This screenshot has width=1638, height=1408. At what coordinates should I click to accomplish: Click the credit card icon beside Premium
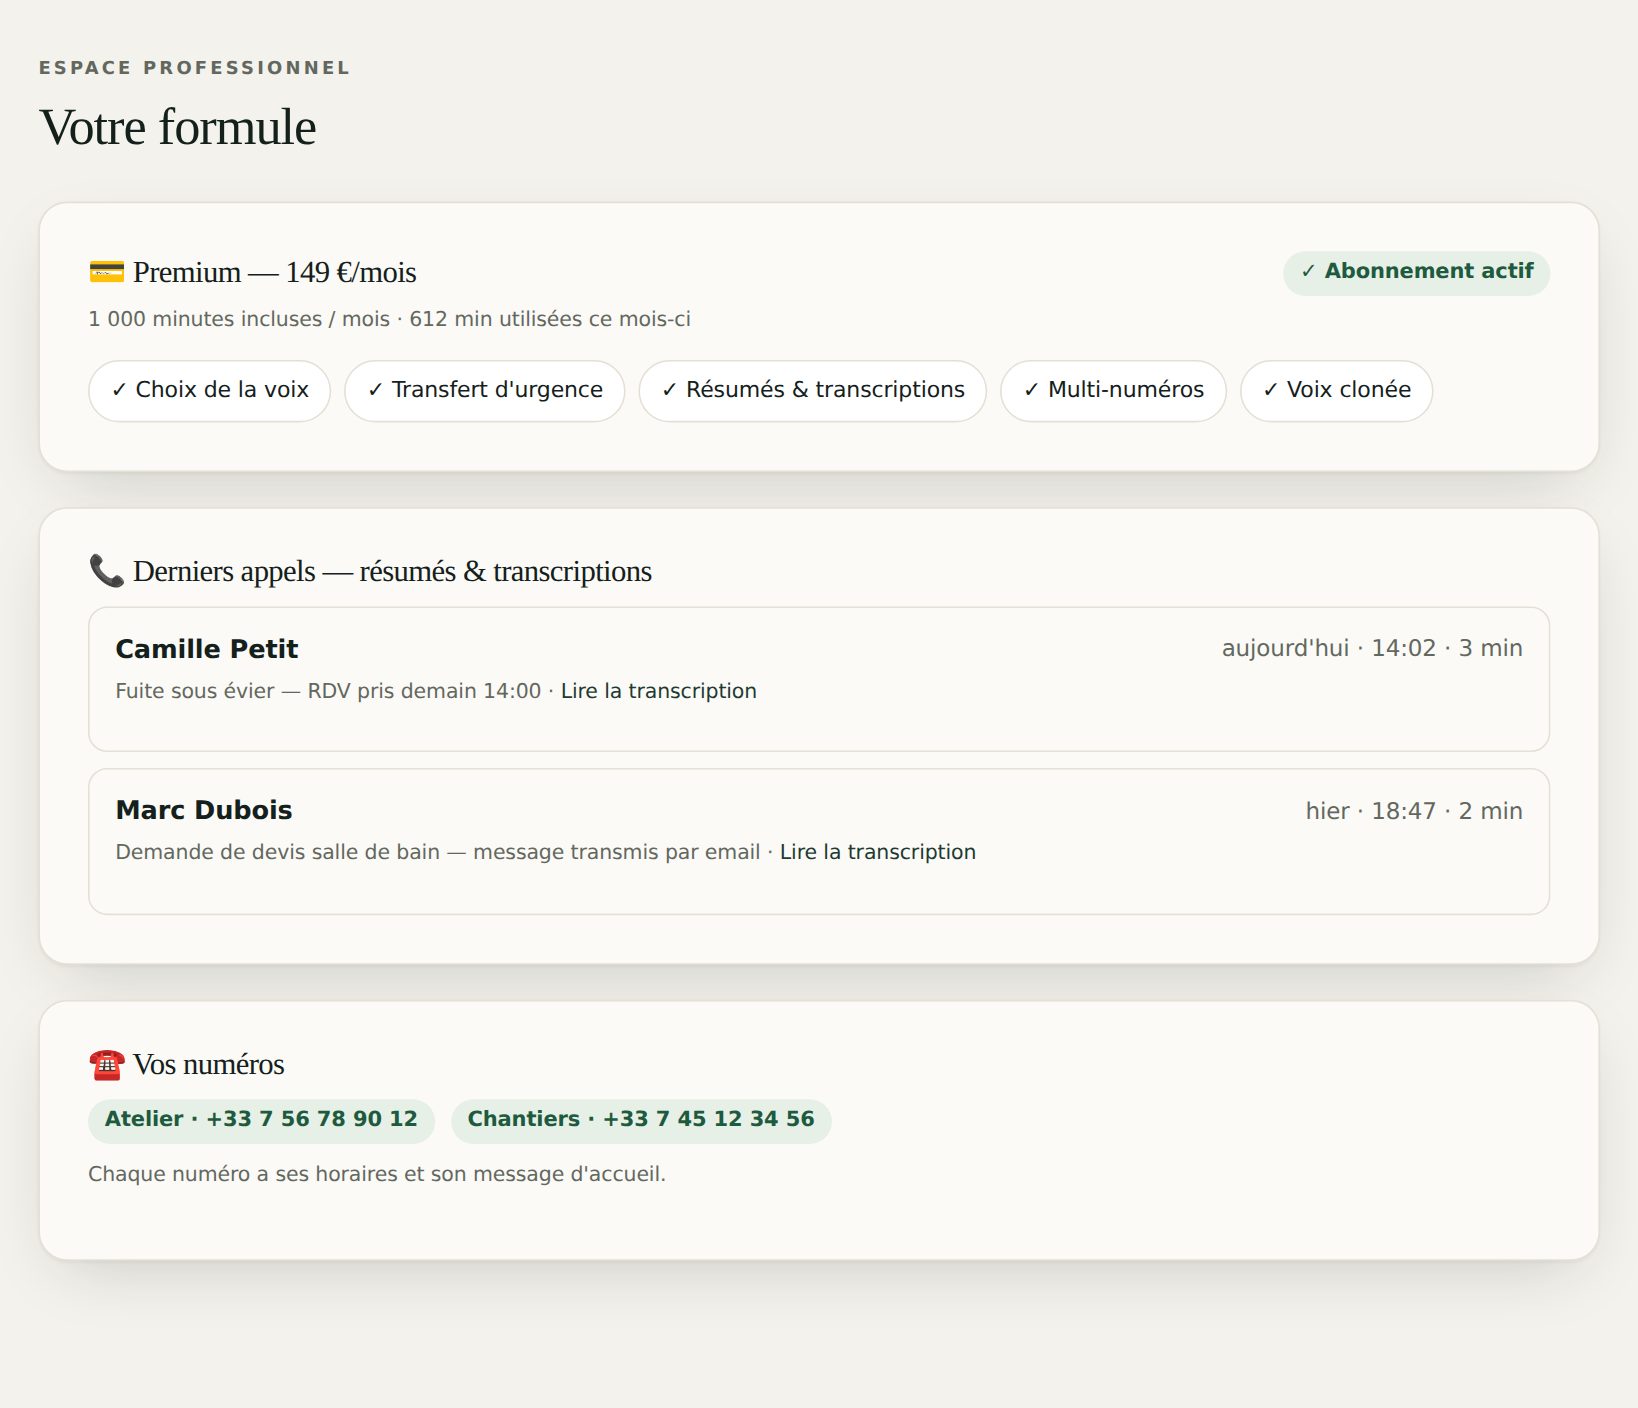click(106, 271)
